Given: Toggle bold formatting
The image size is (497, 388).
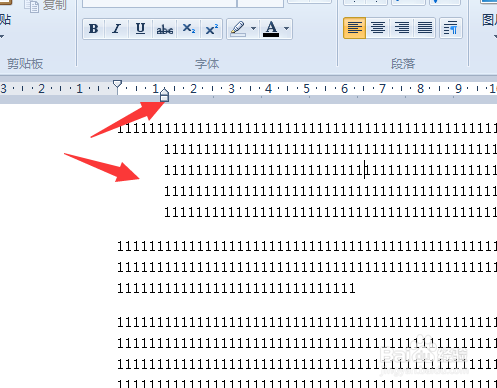Looking at the screenshot, I should (94, 29).
